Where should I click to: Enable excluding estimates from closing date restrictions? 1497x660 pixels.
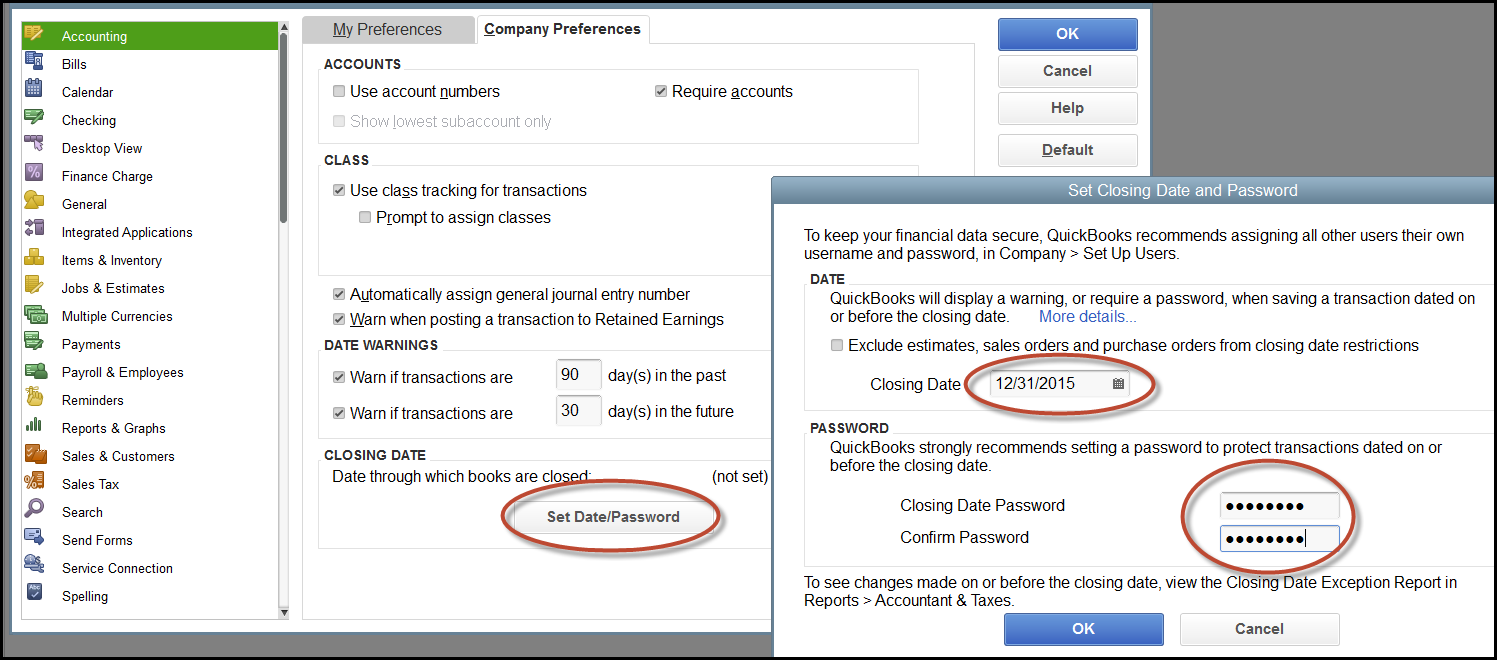click(x=837, y=345)
